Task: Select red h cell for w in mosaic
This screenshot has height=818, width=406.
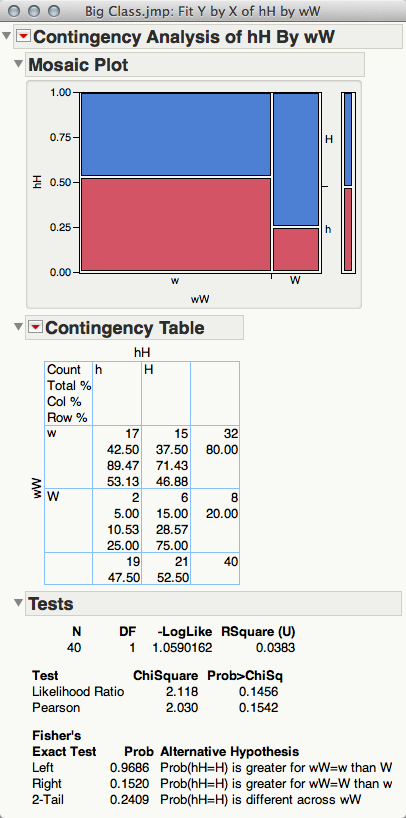Action: [x=176, y=225]
